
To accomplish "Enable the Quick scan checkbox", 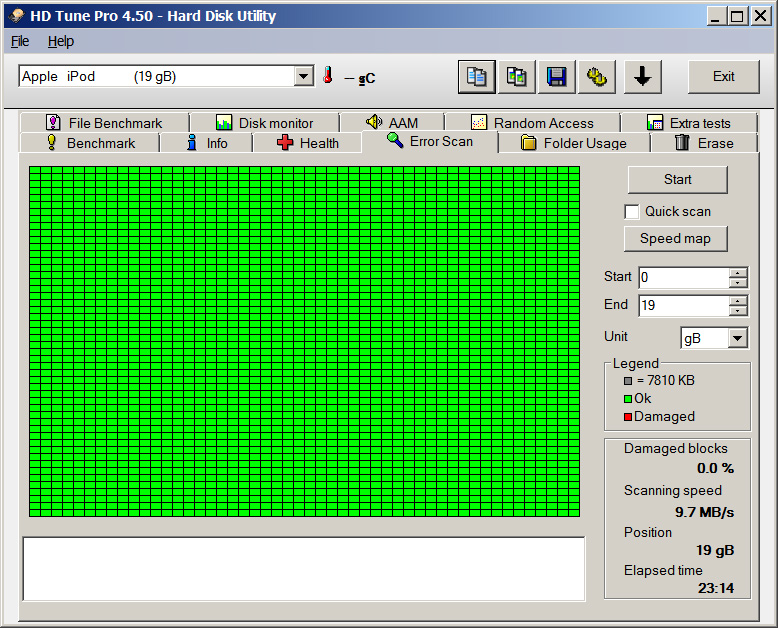I will tap(632, 212).
